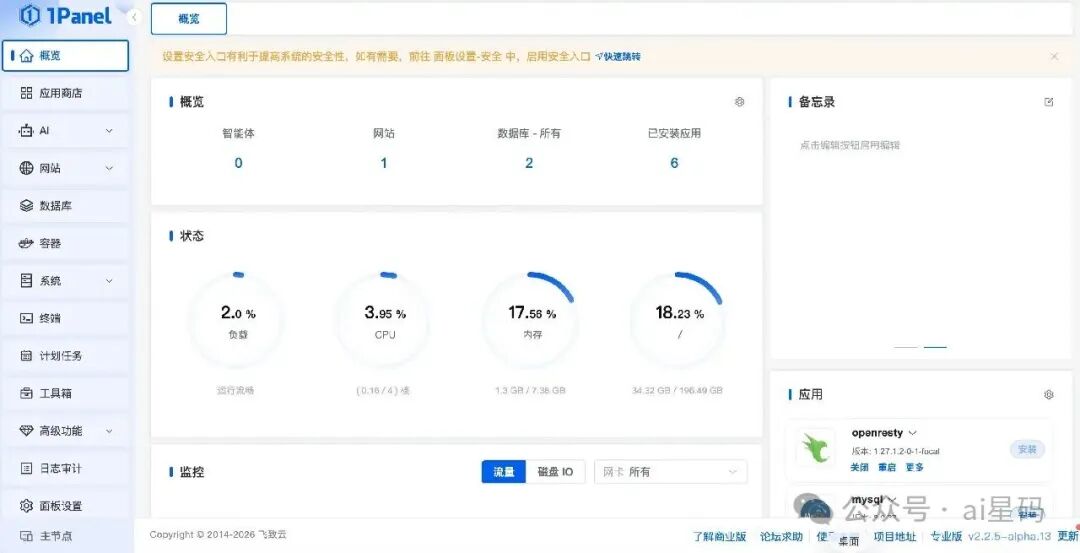This screenshot has height=553, width=1080.
Task: Select the 网站 globe icon in the sidebar
Action: [x=26, y=167]
